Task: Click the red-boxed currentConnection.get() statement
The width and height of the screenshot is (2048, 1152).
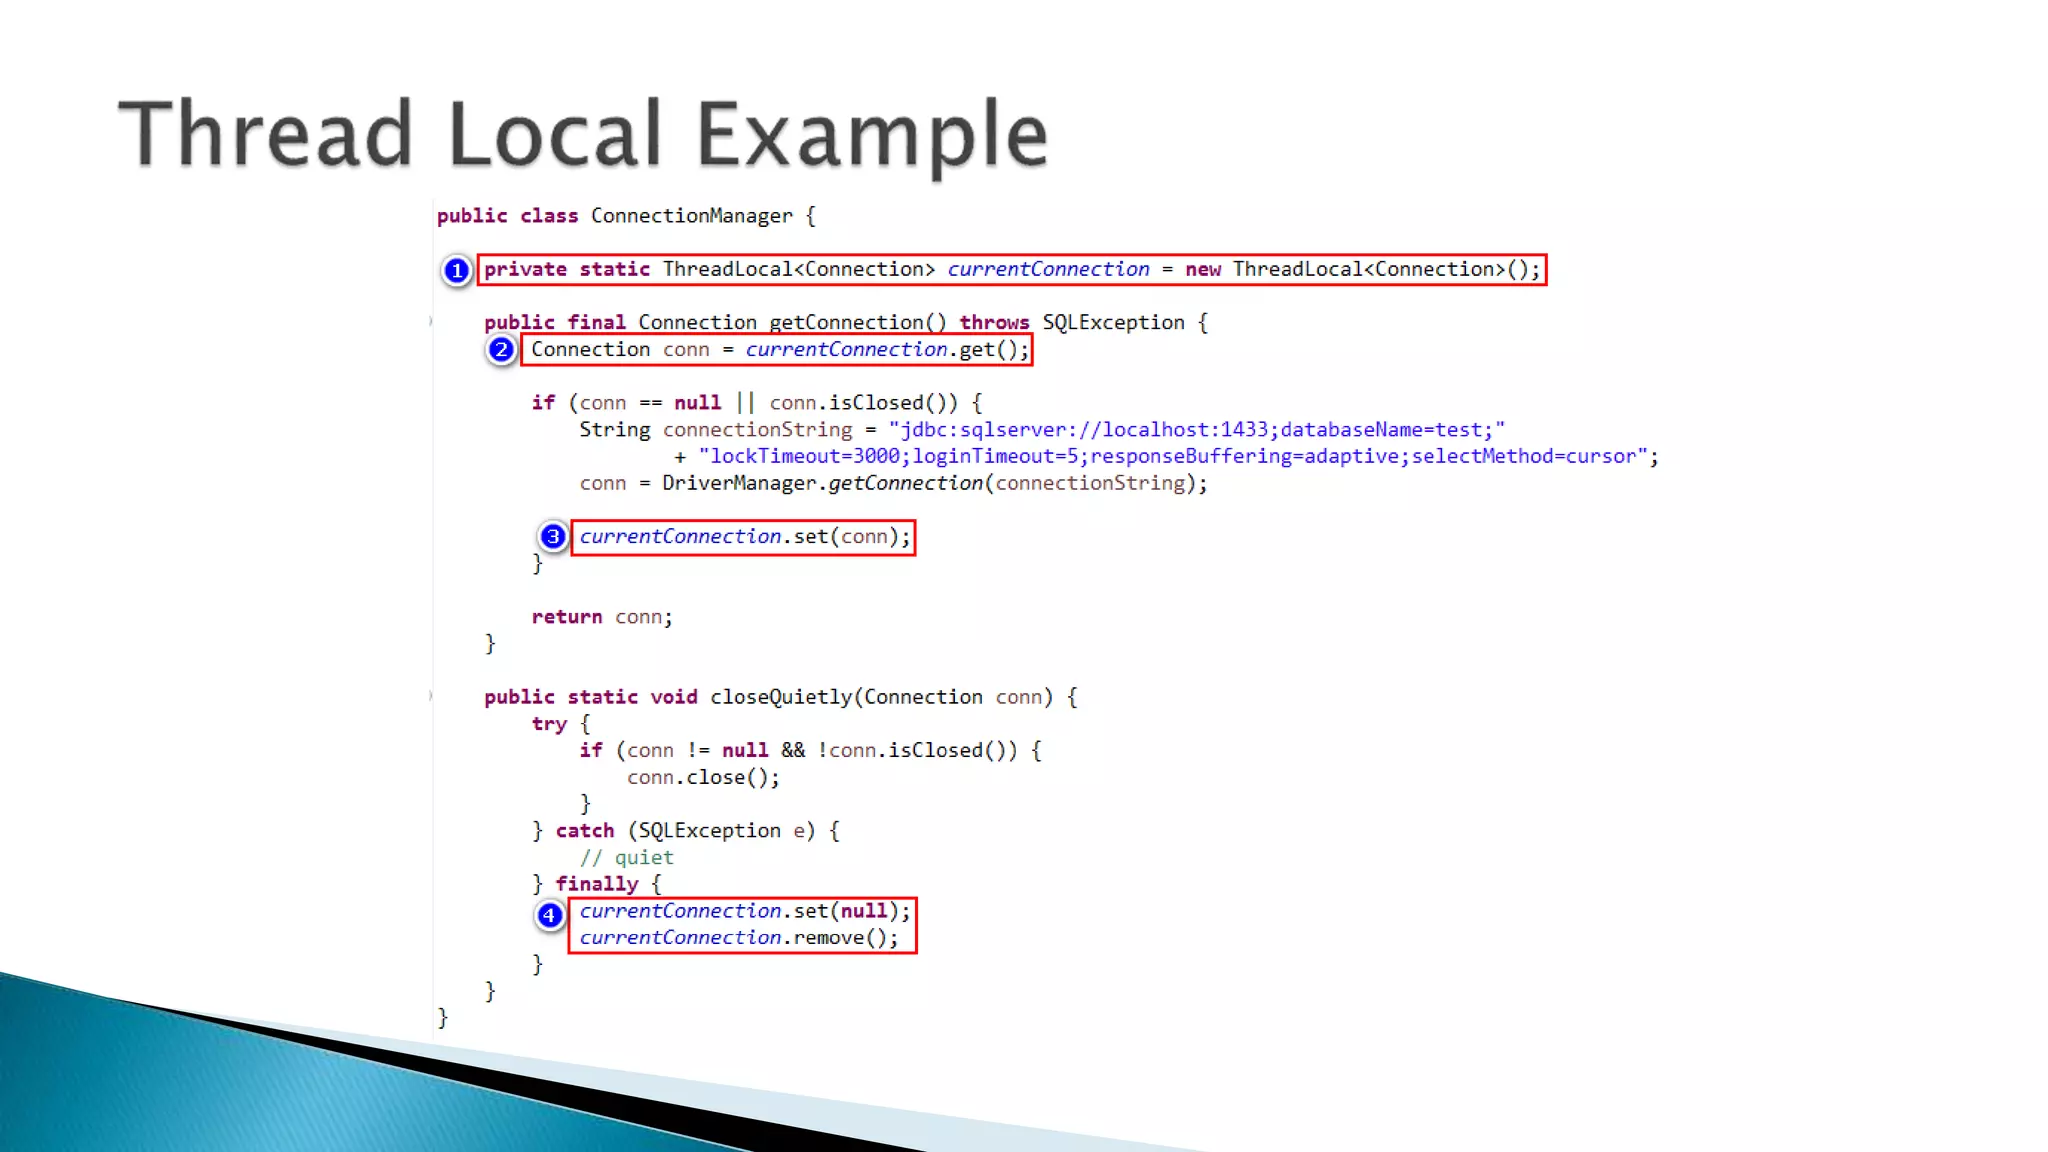Action: [x=778, y=350]
